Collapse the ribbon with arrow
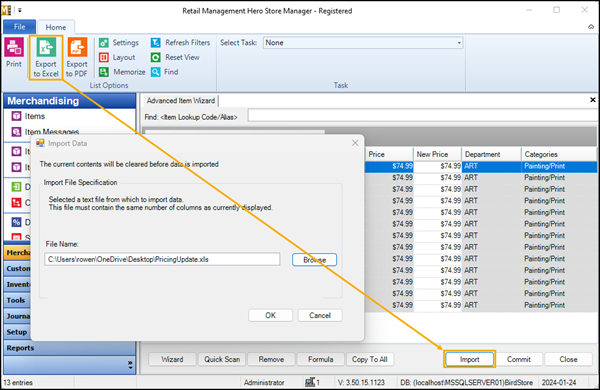The image size is (600, 390). [x=591, y=27]
